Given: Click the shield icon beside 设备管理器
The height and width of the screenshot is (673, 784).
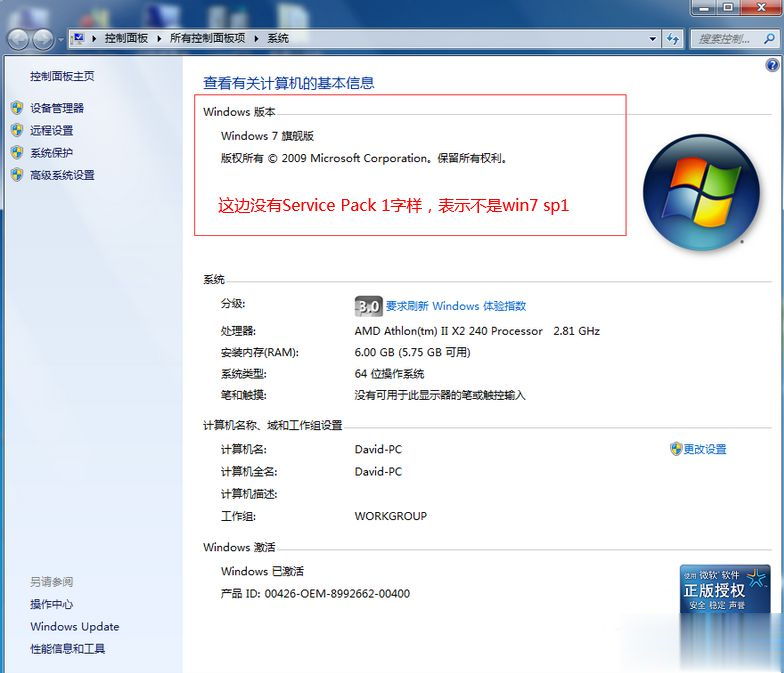Looking at the screenshot, I should pos(17,108).
